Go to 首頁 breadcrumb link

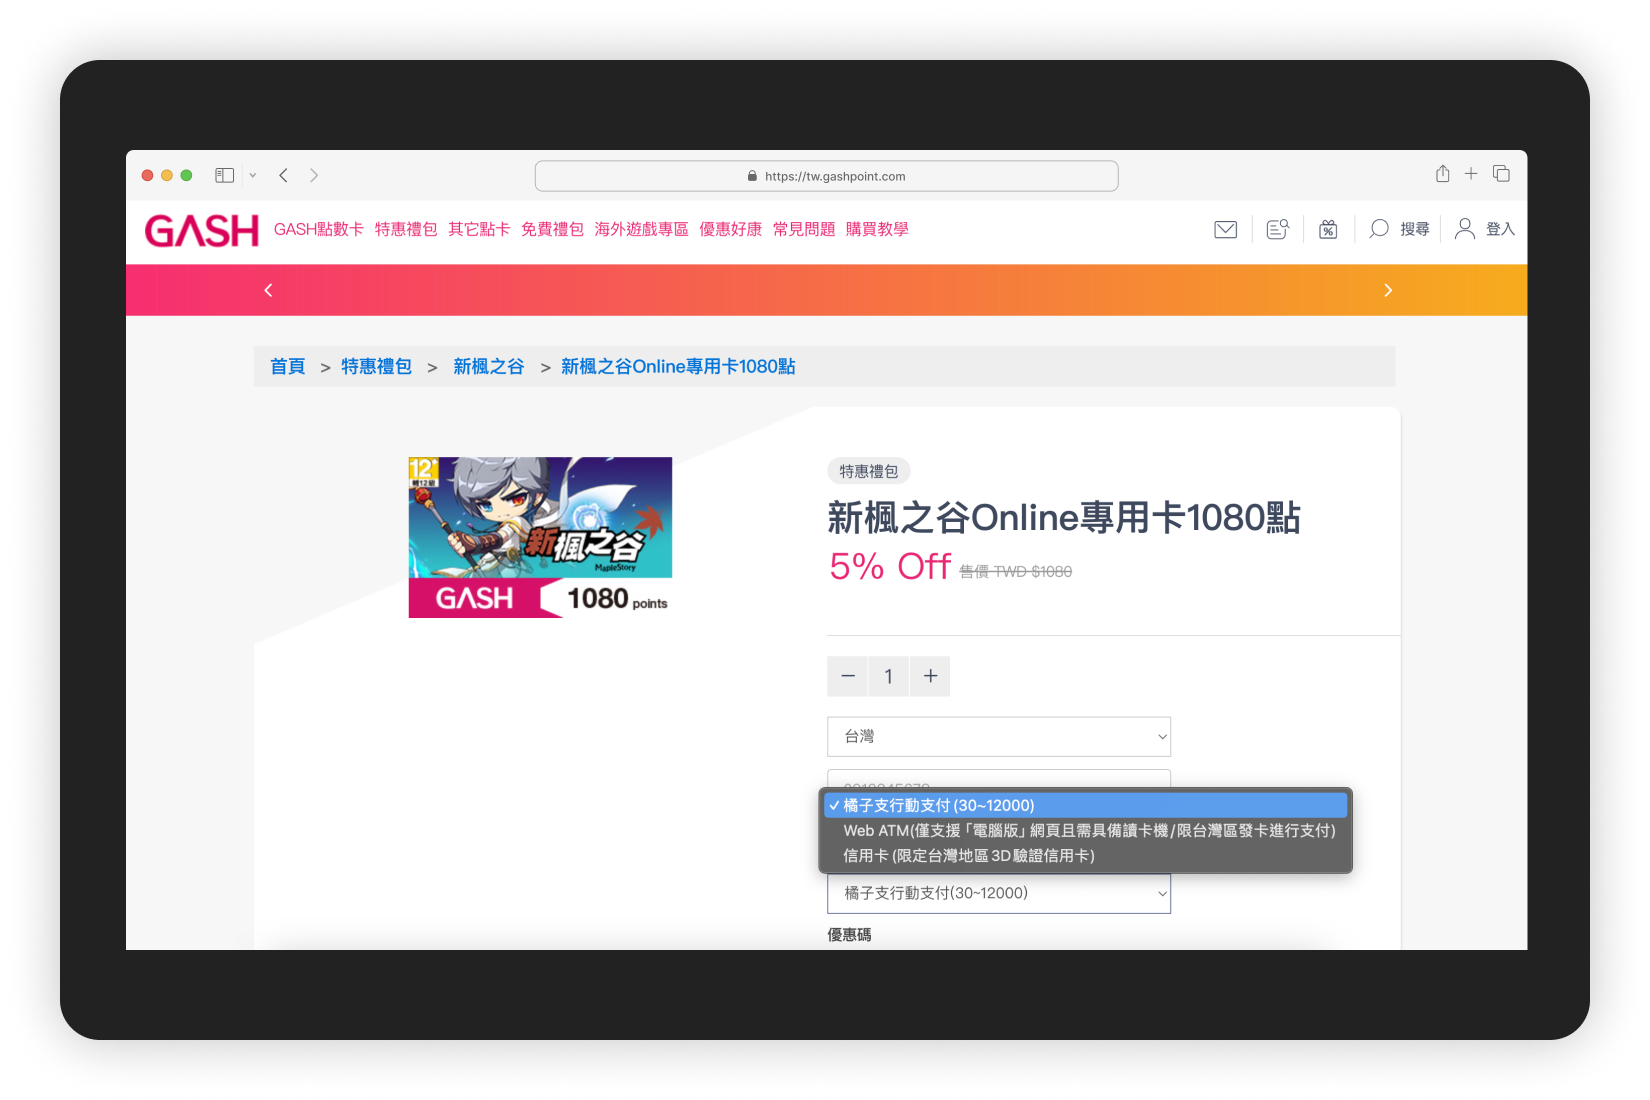click(x=288, y=367)
